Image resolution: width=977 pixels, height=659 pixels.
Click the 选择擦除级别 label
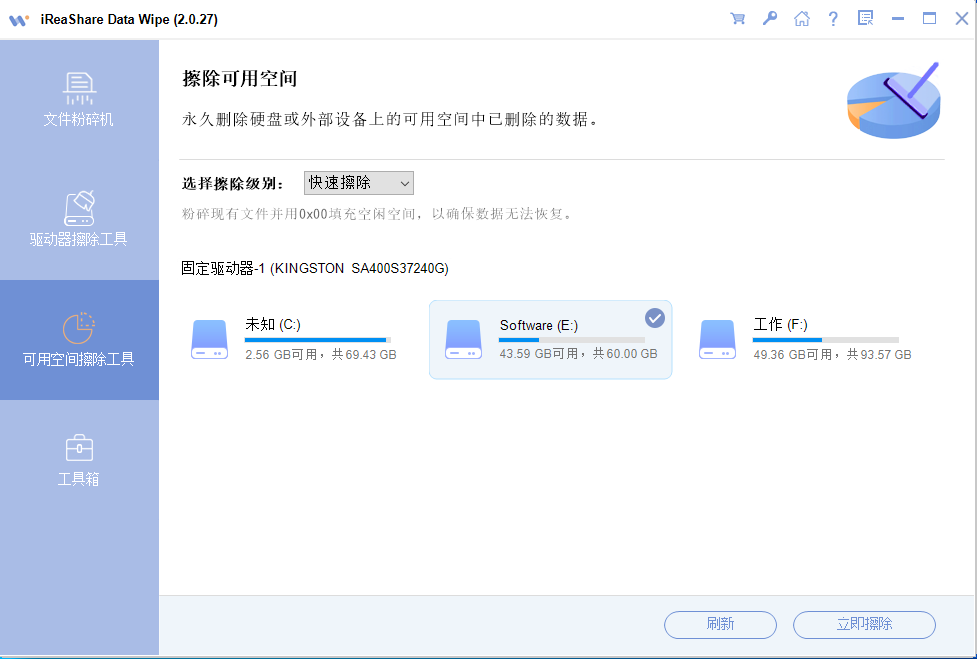point(232,184)
